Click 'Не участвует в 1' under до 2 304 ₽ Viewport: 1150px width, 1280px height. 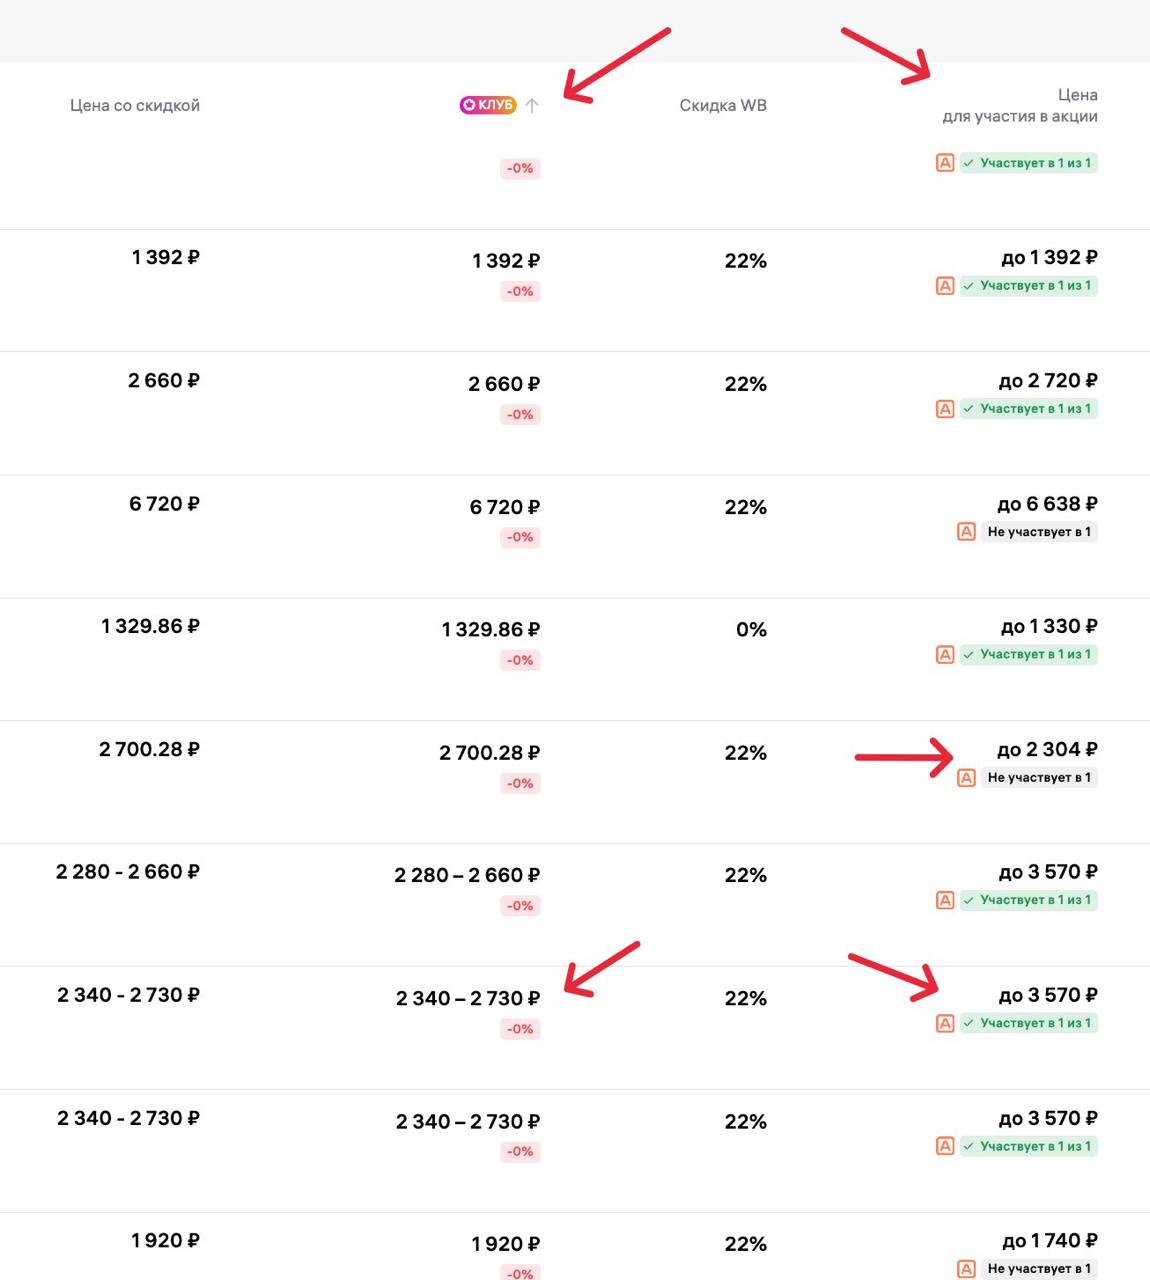[1039, 778]
